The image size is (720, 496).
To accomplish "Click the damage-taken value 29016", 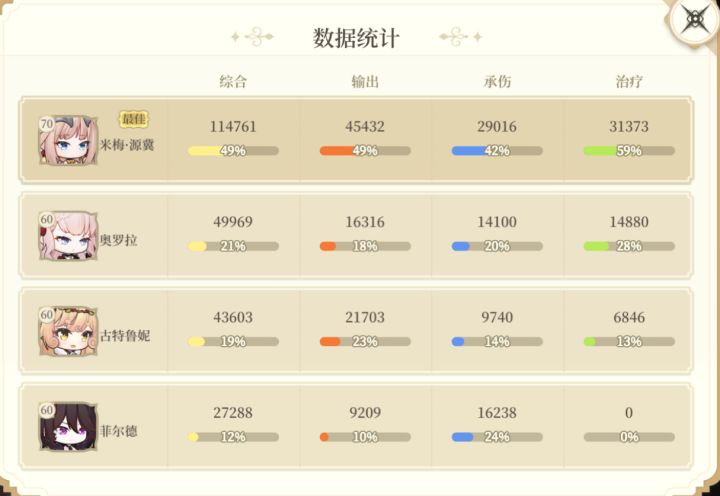I will (497, 126).
